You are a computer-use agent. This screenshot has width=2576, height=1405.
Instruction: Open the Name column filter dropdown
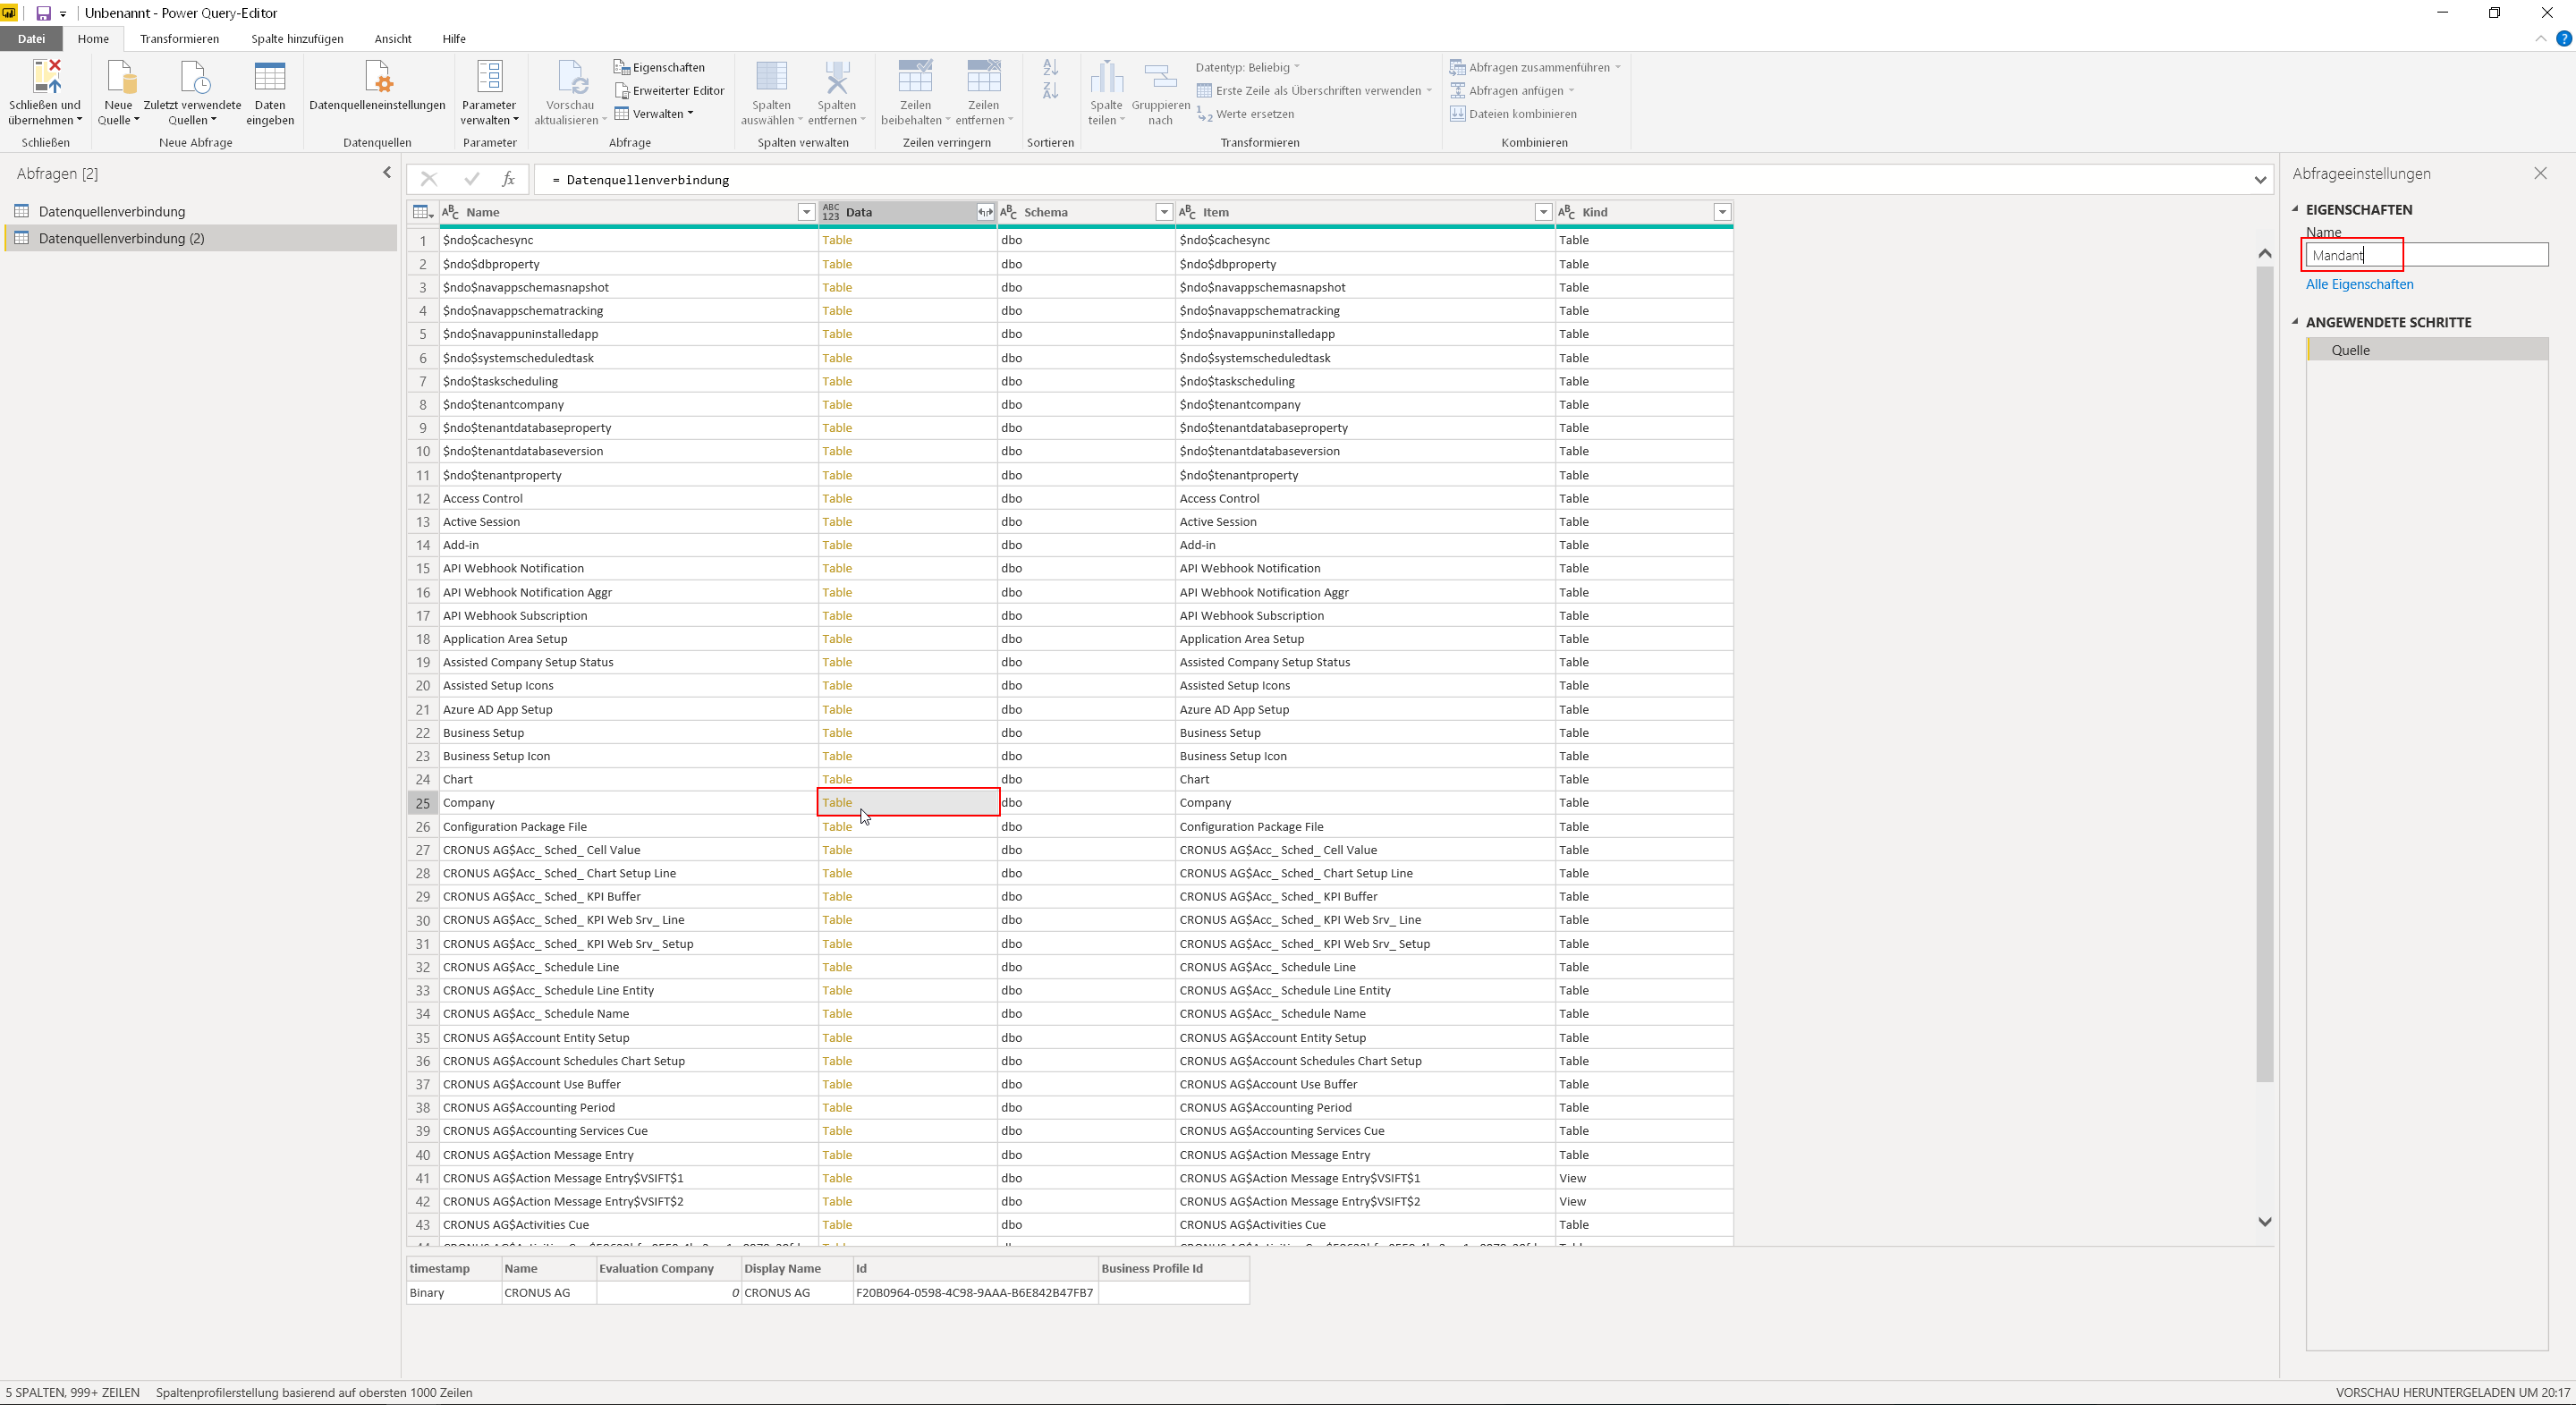(x=806, y=212)
